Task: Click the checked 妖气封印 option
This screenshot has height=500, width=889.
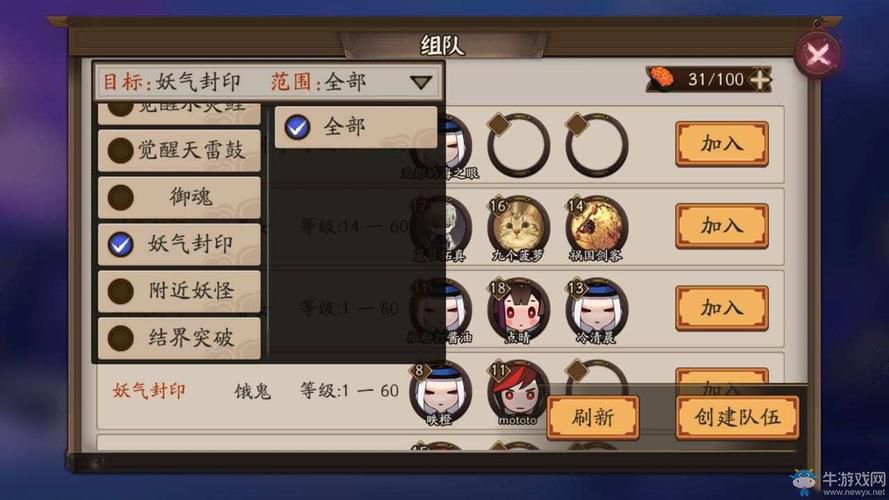Action: (x=179, y=244)
